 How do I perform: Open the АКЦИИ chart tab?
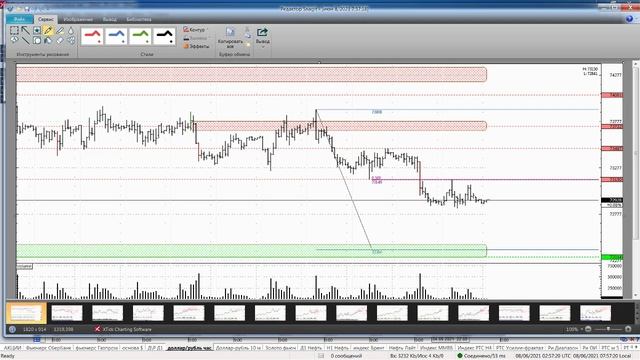tap(12, 348)
